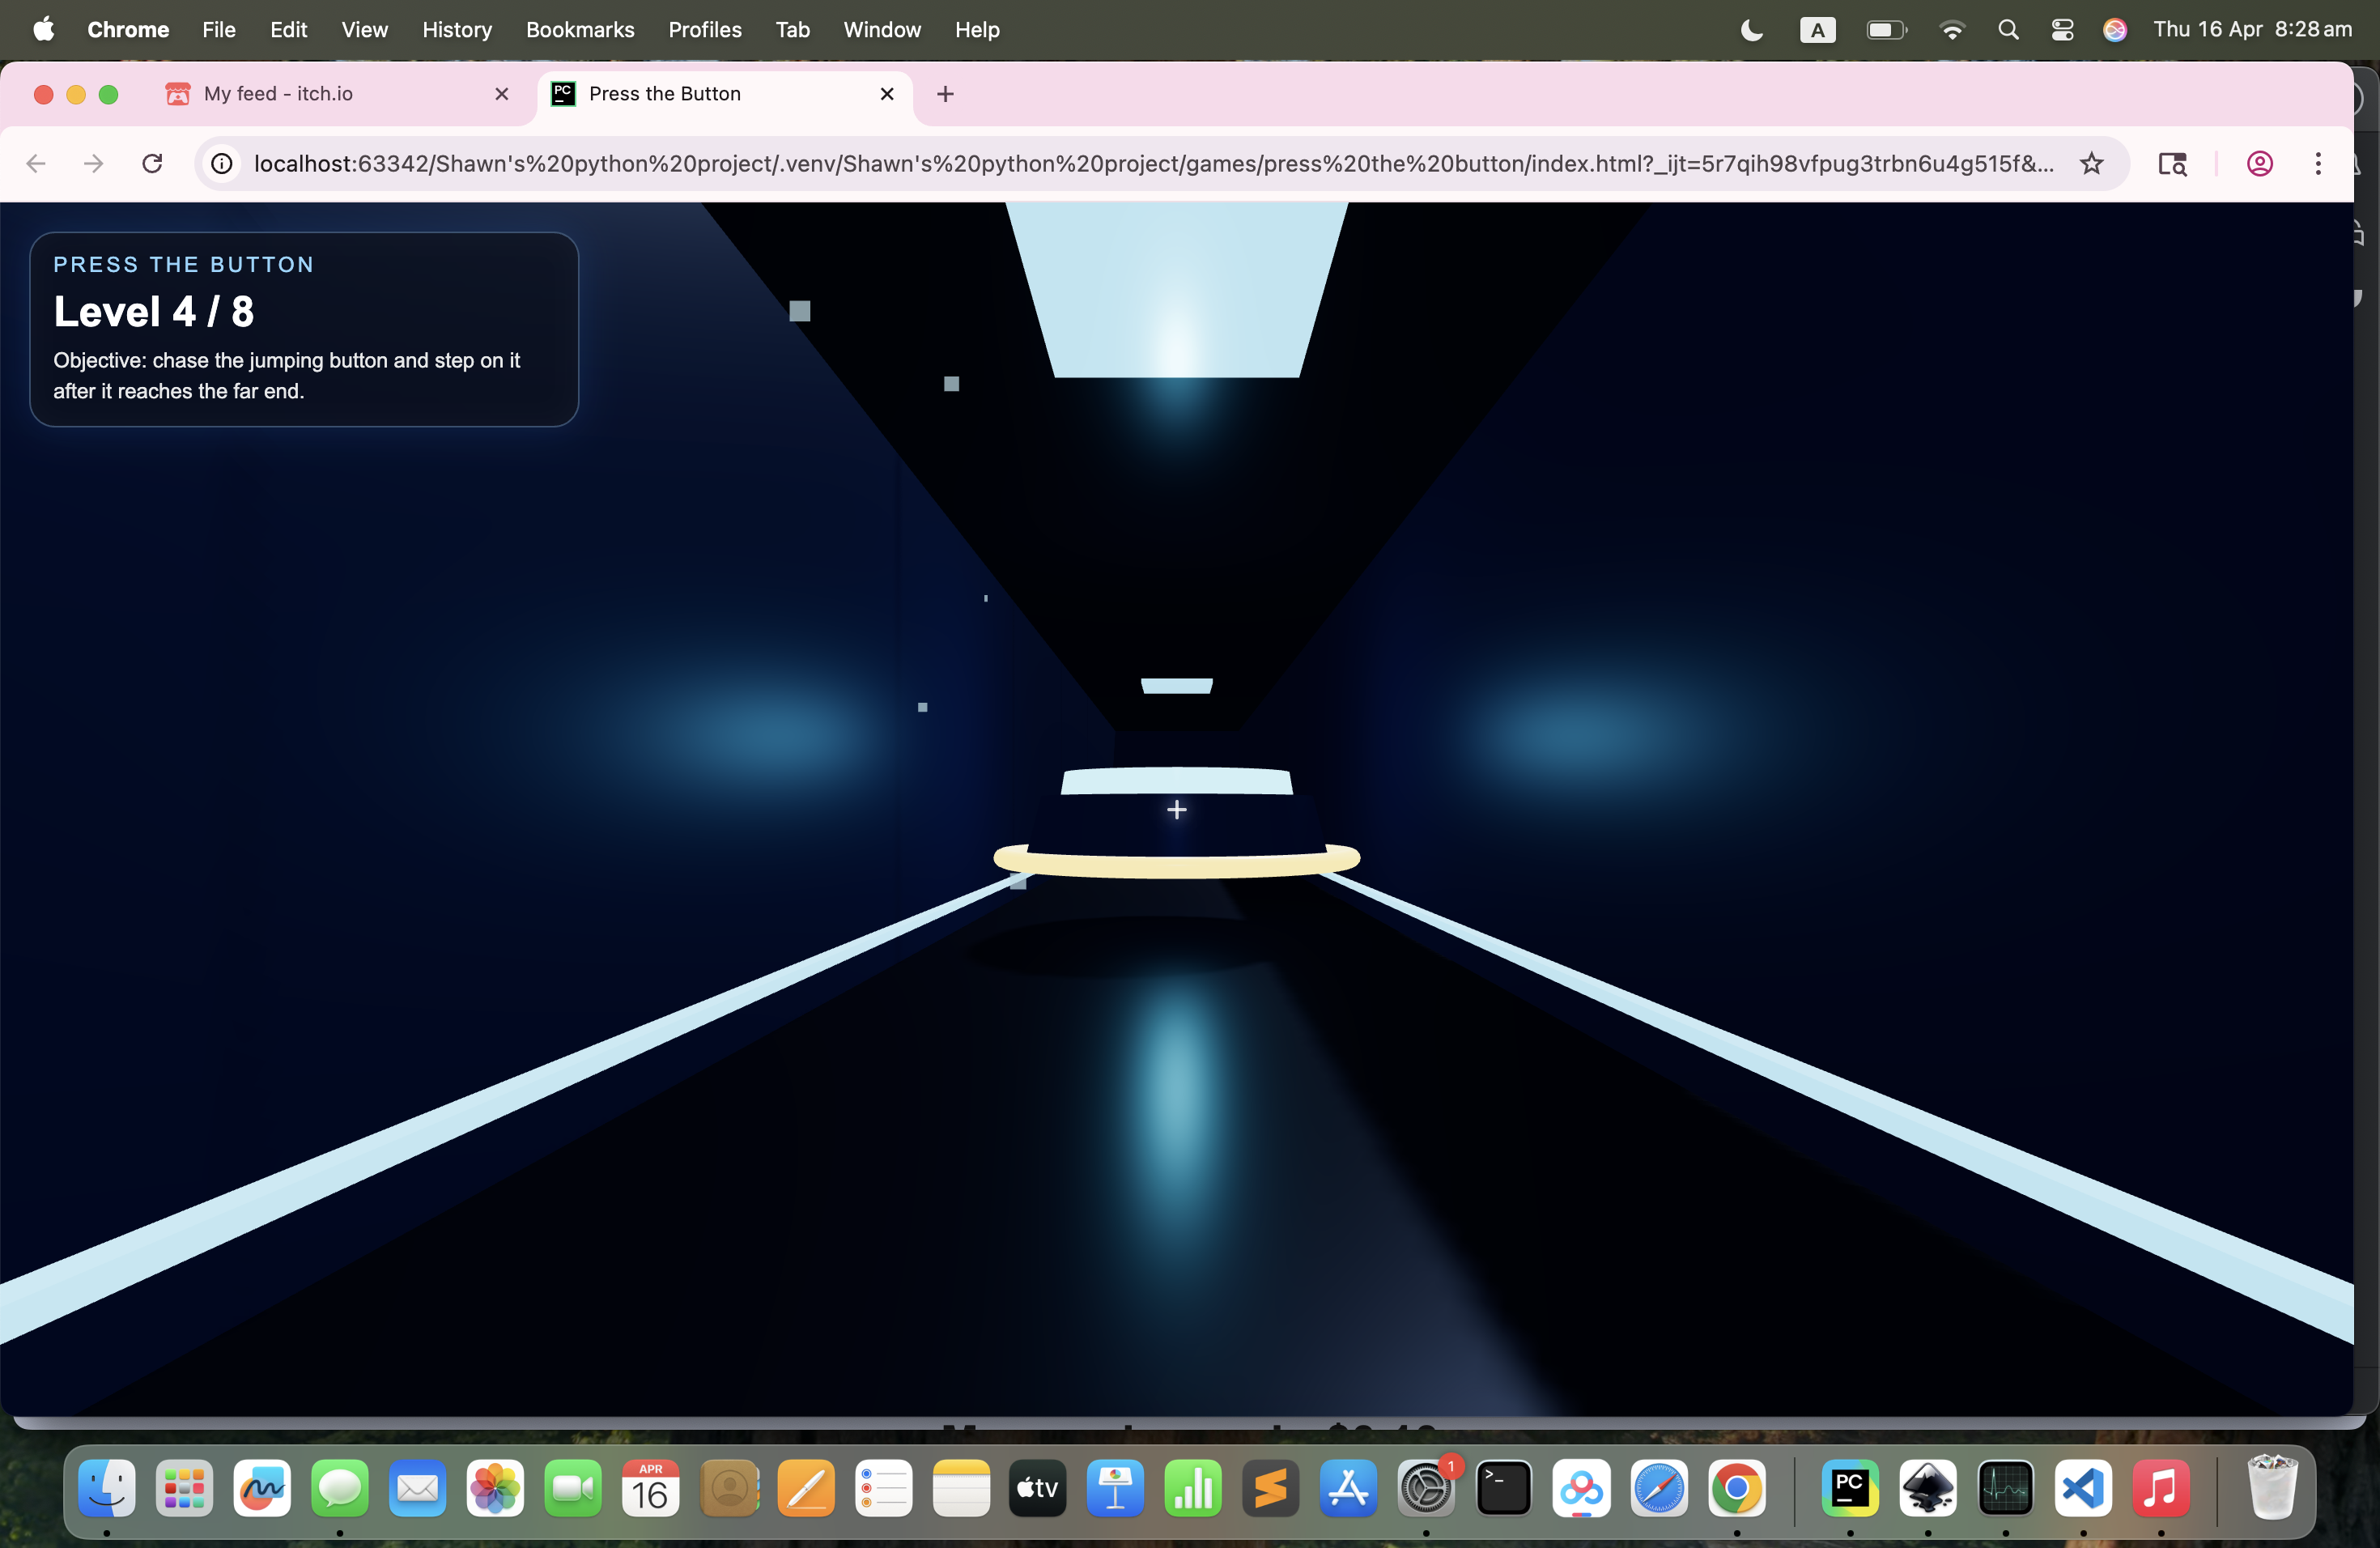This screenshot has width=2380, height=1548.
Task: Toggle Focus mode moon icon in menu bar
Action: click(x=1752, y=30)
